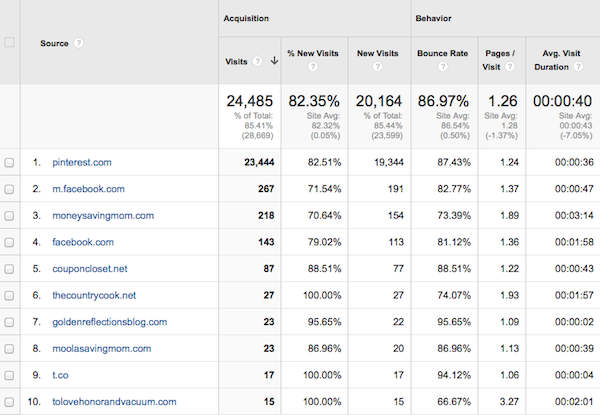600x415 pixels.
Task: Click the sort arrow in Visits column
Action: click(x=272, y=61)
